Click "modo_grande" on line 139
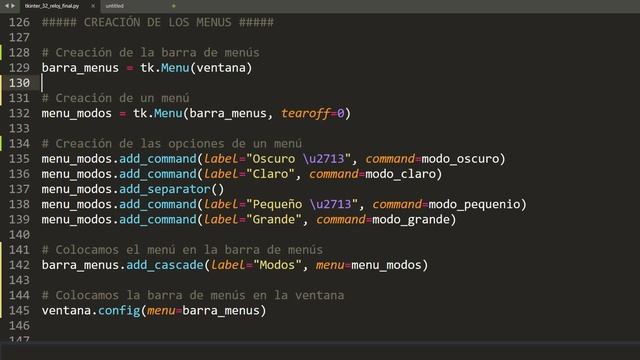The width and height of the screenshot is (640, 360). pyautogui.click(x=411, y=220)
